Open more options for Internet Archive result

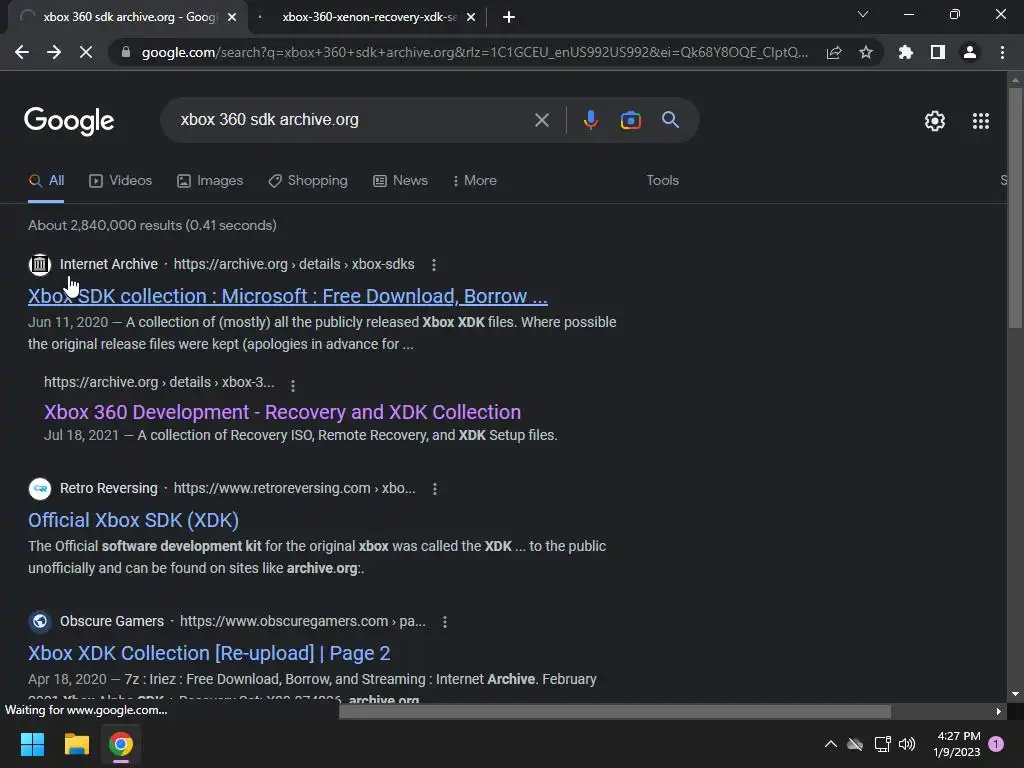pyautogui.click(x=434, y=264)
